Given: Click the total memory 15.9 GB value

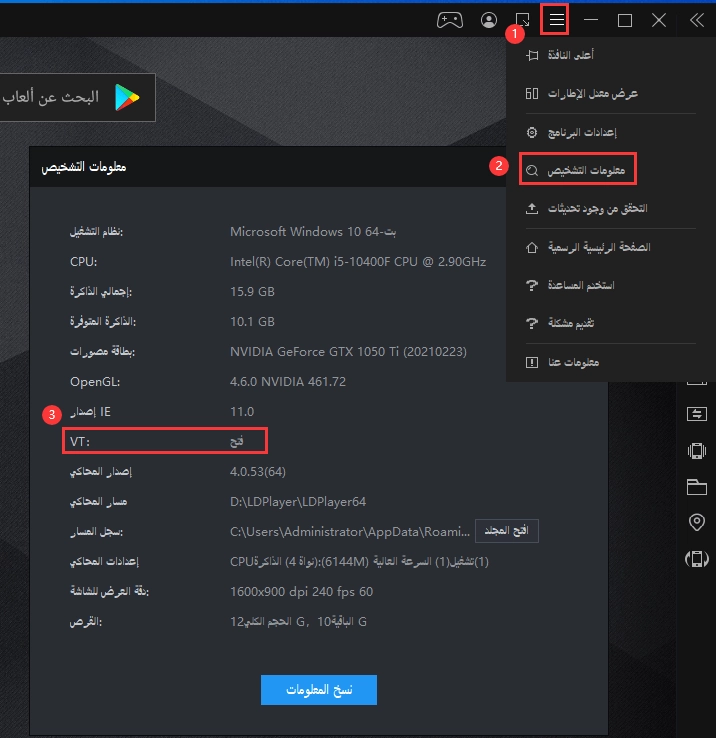Looking at the screenshot, I should (x=252, y=292).
